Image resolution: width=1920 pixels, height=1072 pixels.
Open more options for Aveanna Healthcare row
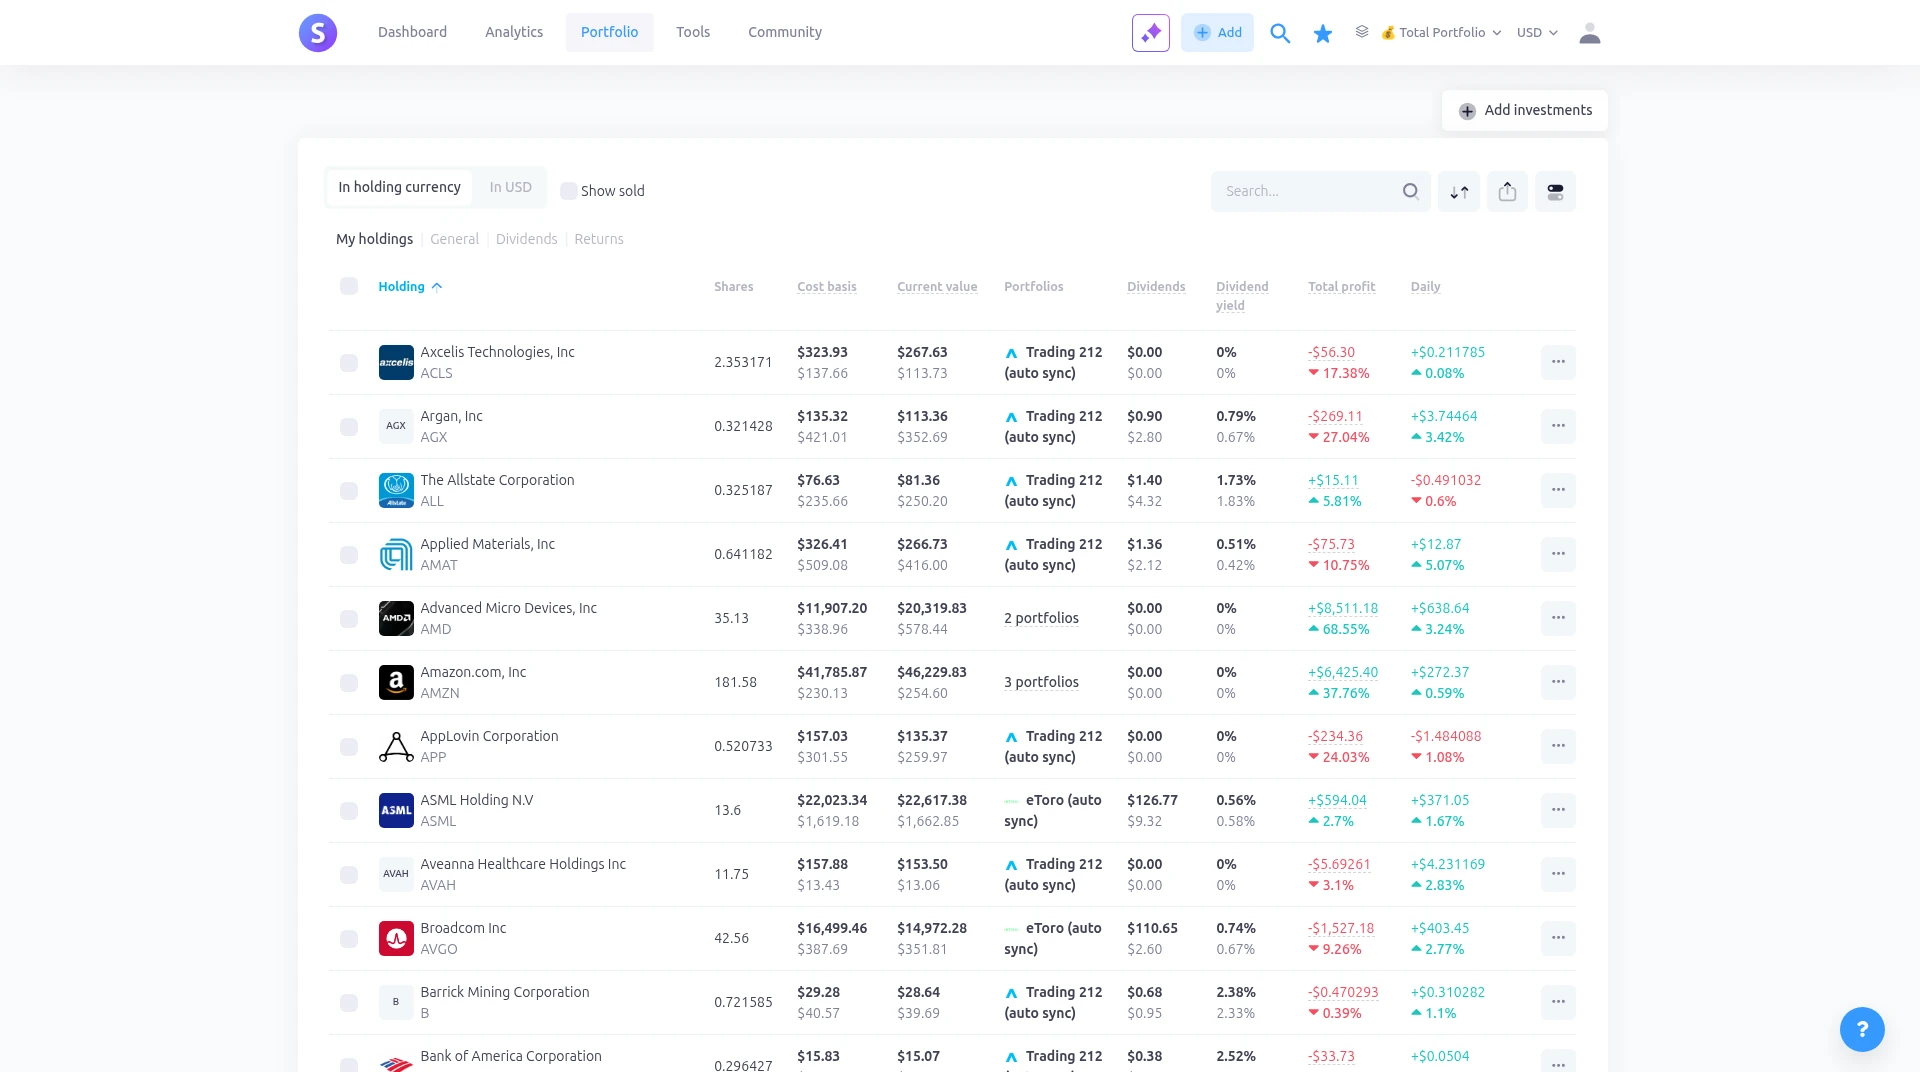1558,874
